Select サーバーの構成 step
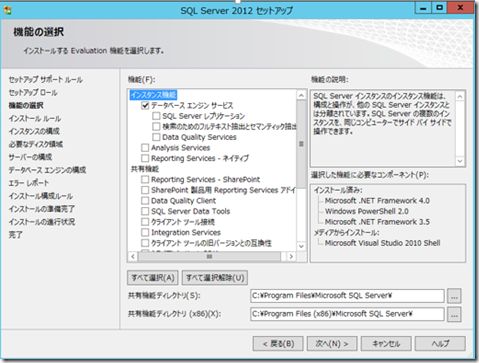 pos(30,157)
